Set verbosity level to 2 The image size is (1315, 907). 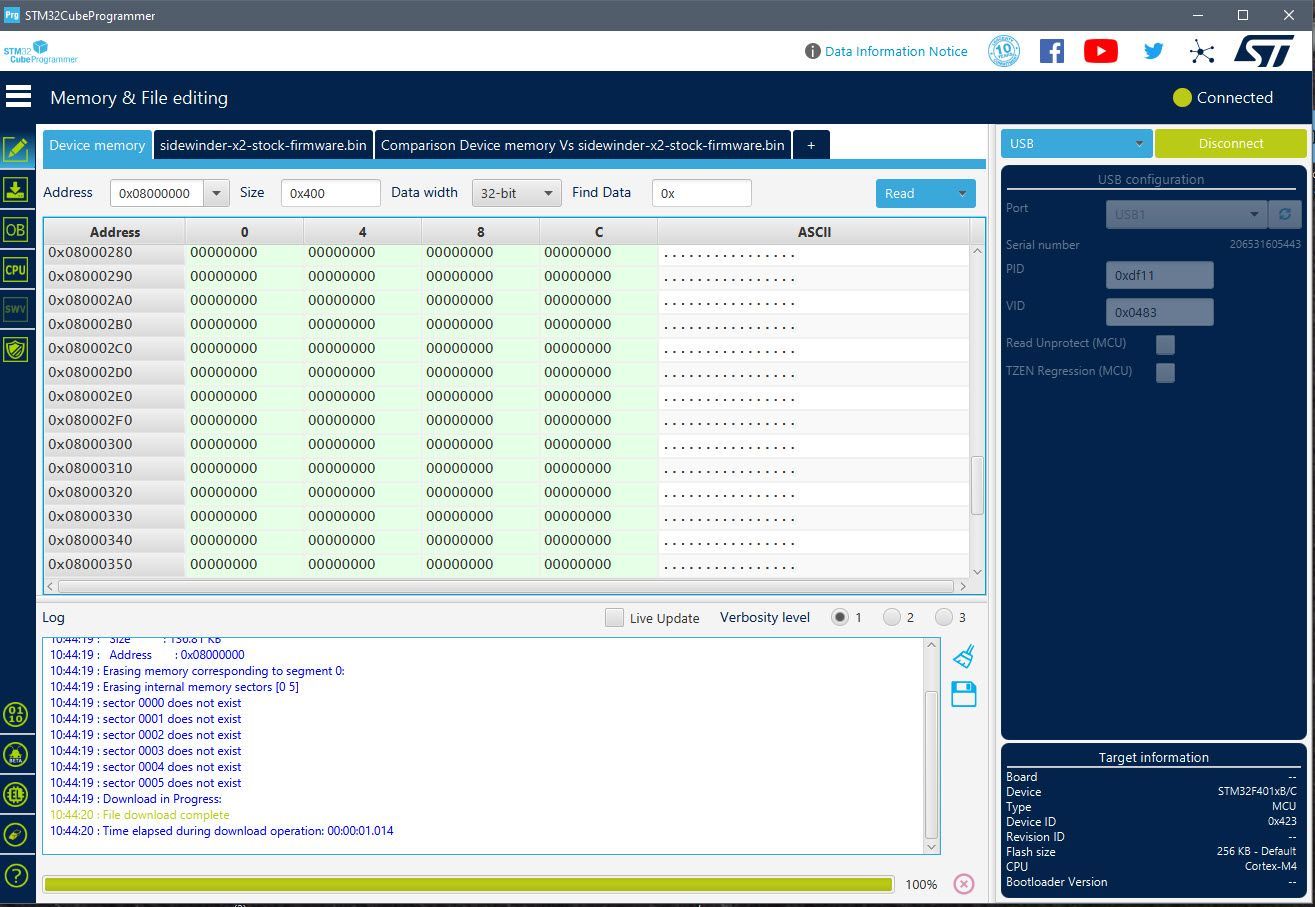point(892,618)
